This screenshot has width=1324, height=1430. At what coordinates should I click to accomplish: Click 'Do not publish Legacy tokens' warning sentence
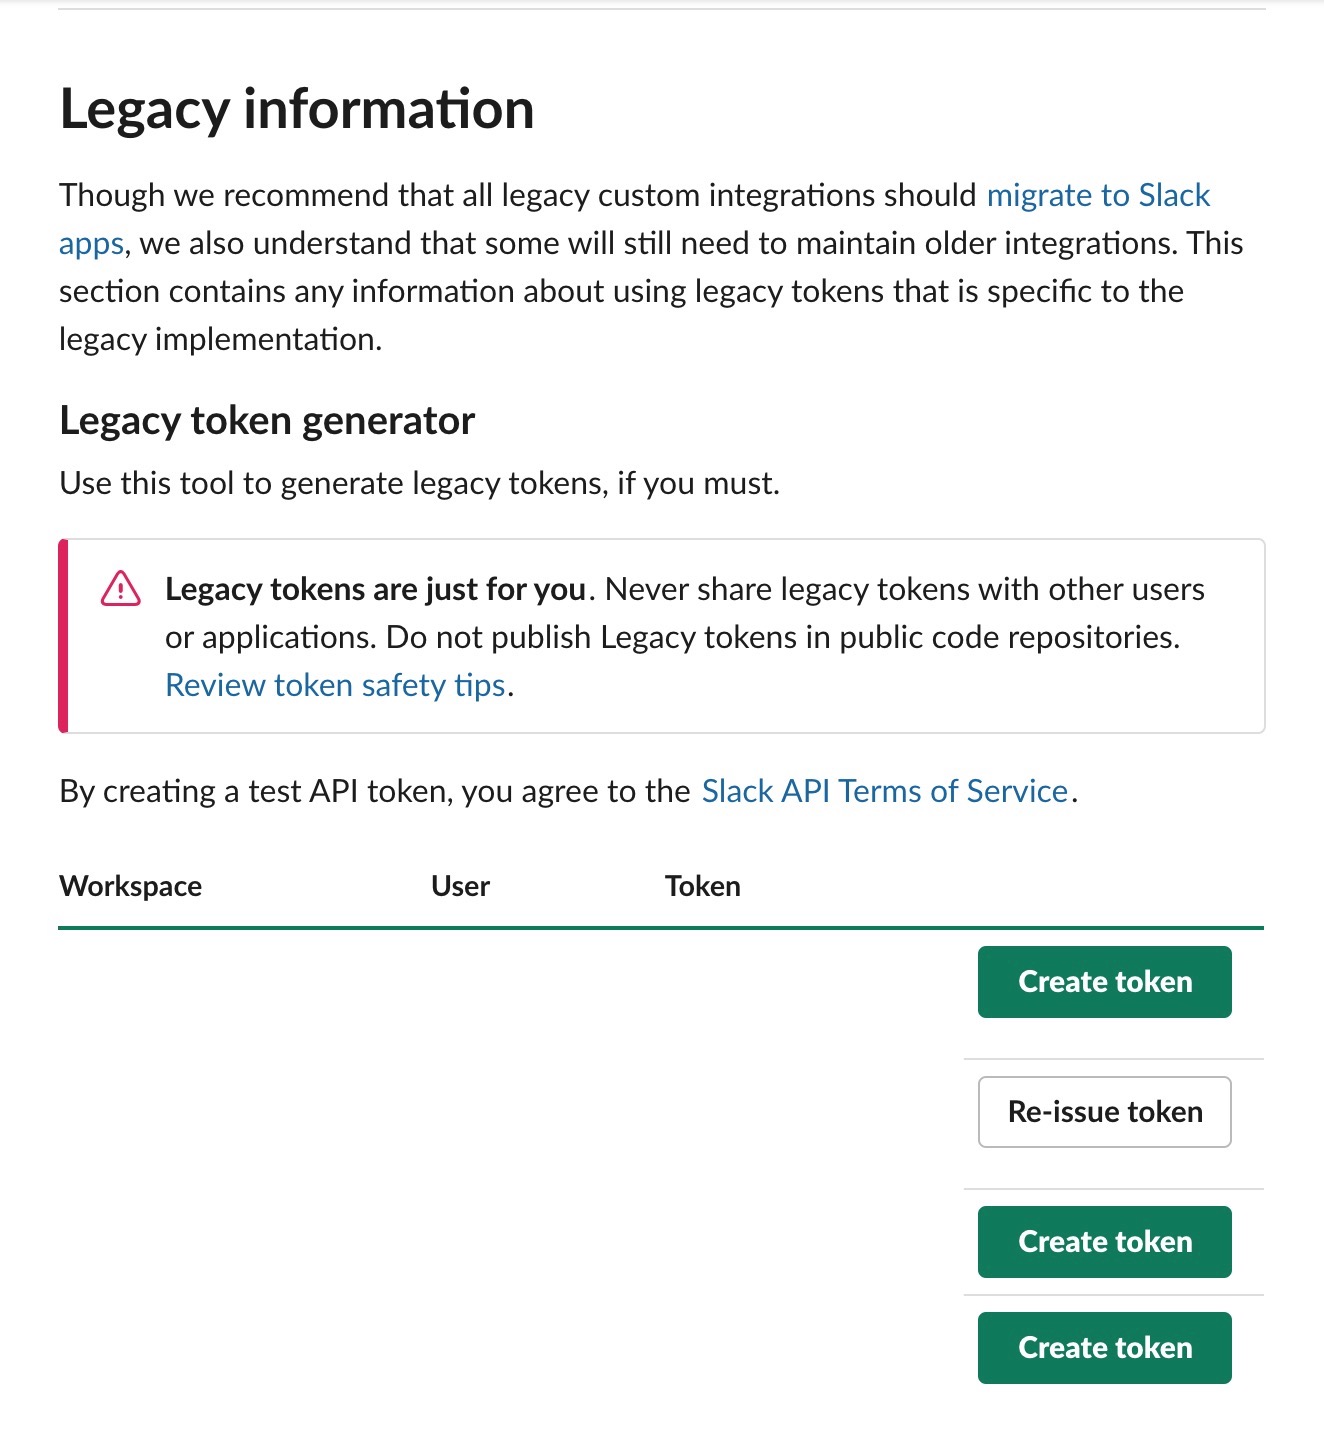(x=783, y=637)
